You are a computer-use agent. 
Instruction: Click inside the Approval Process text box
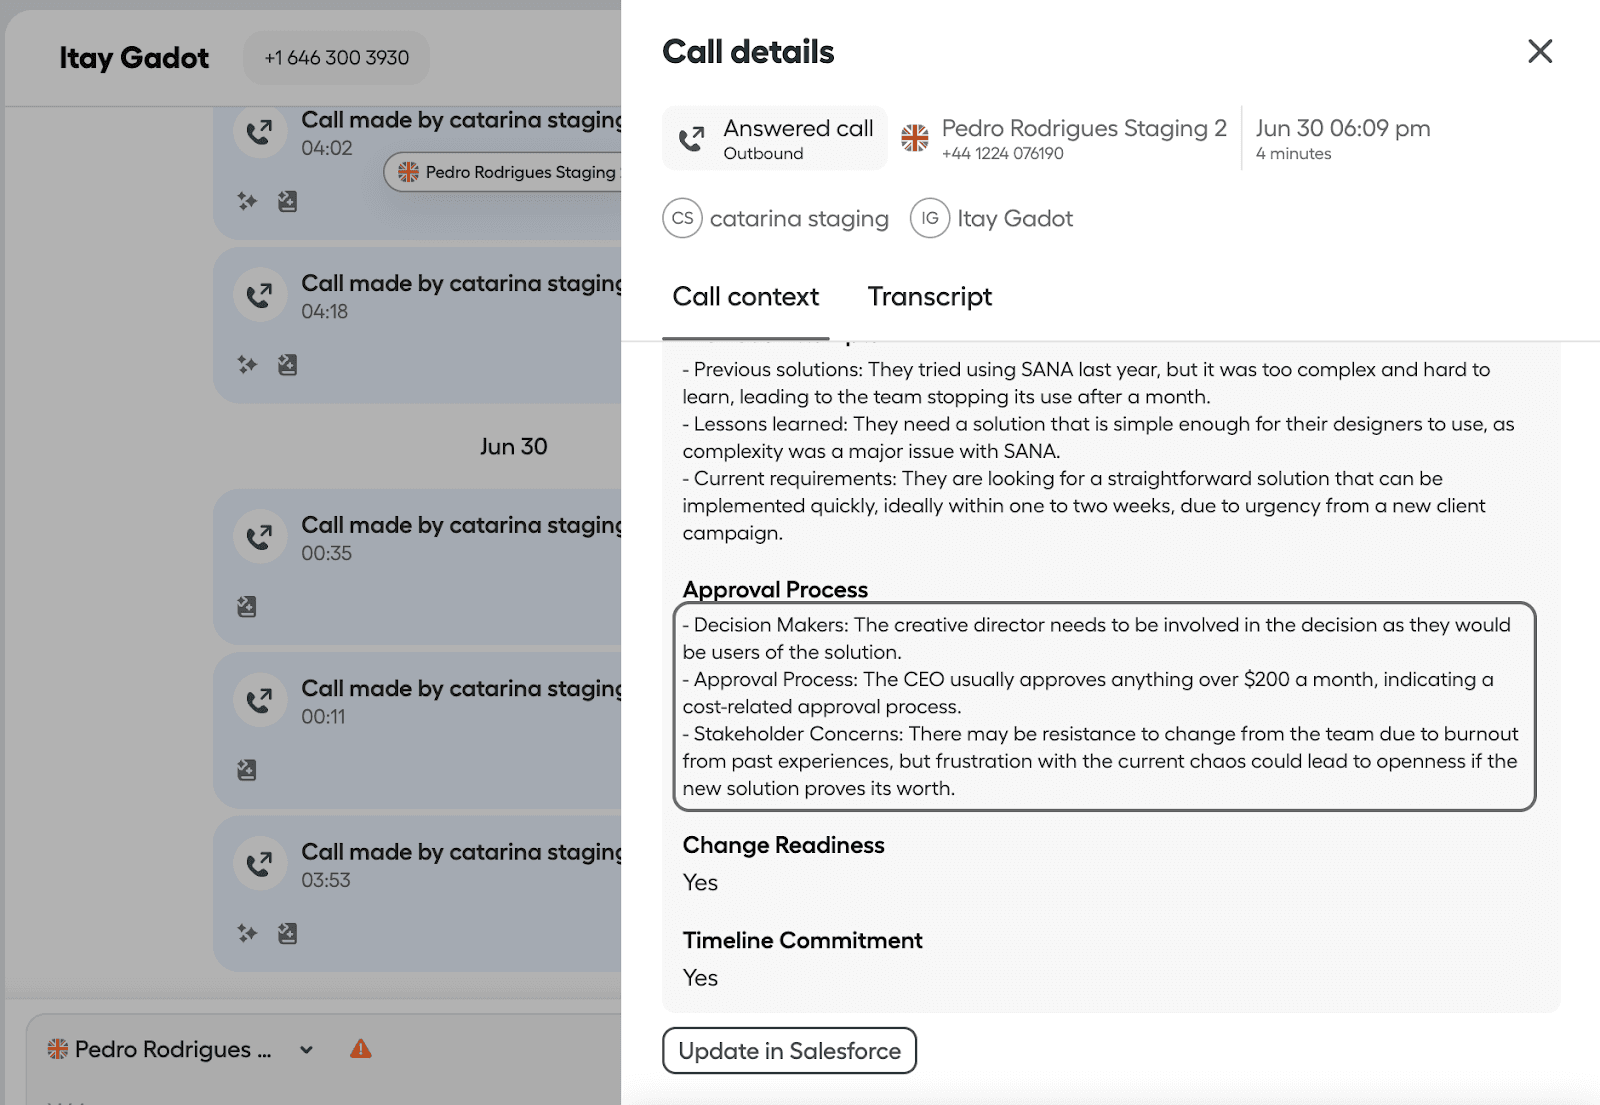[x=1103, y=706]
